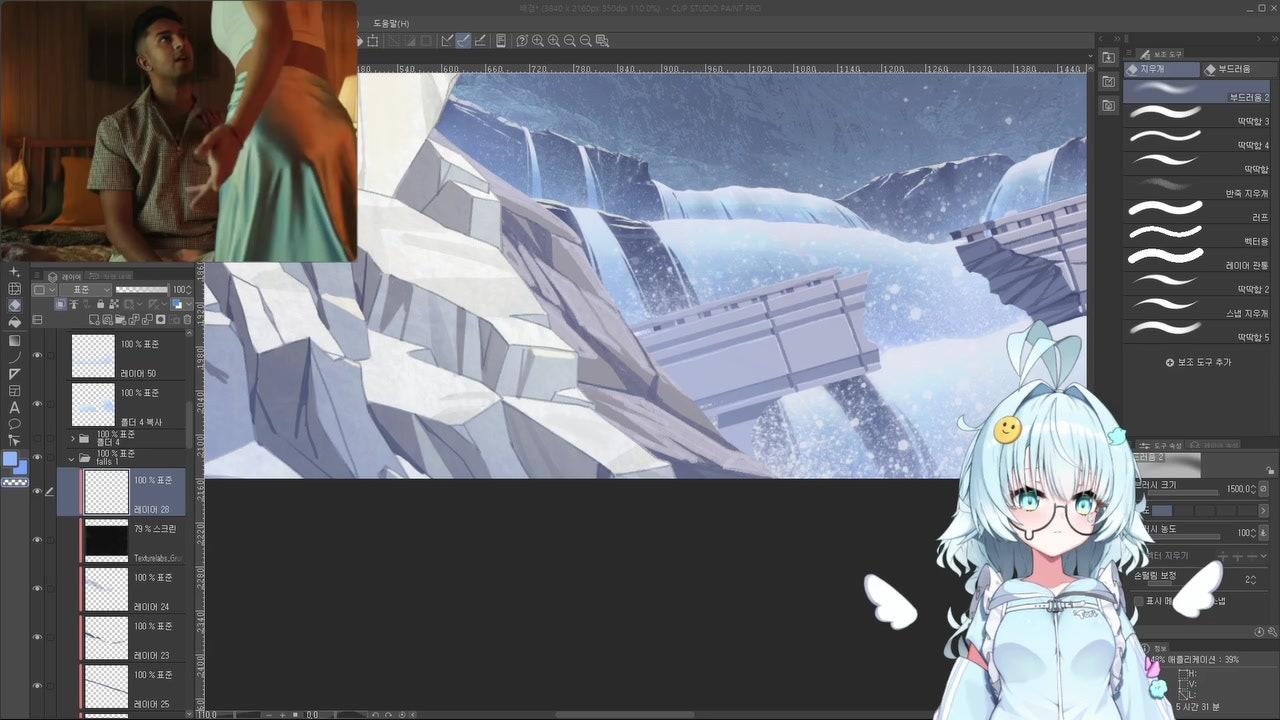Select the Curve line tool
The height and width of the screenshot is (720, 1280).
15,357
